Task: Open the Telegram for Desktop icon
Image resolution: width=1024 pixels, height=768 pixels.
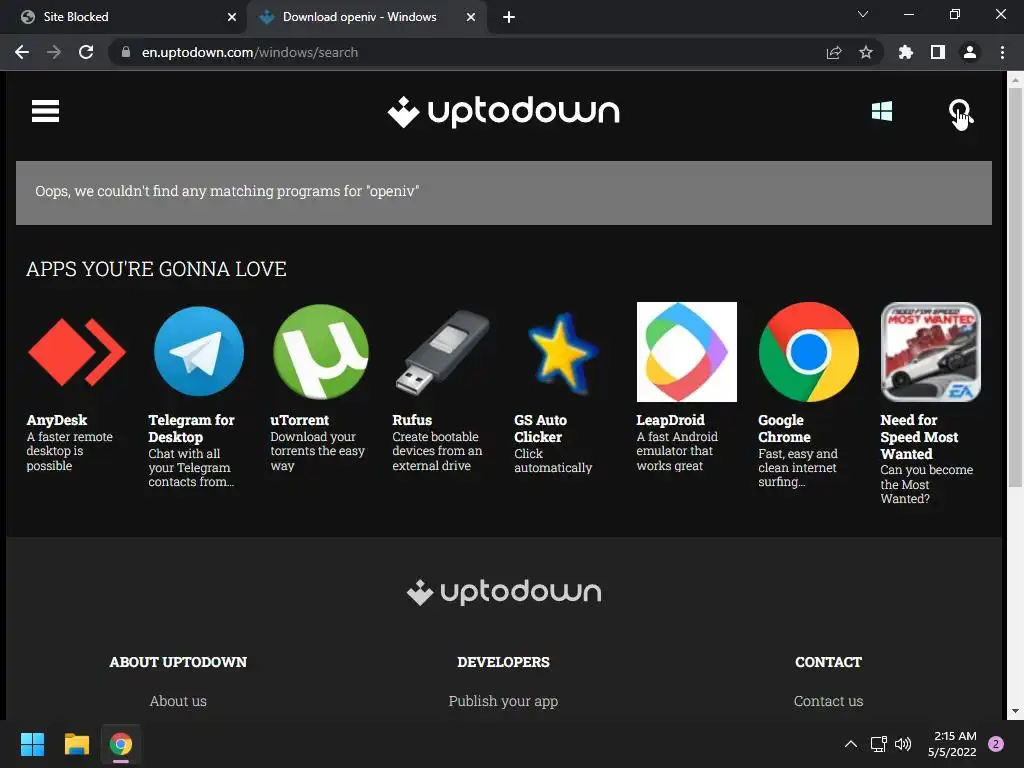Action: pos(199,352)
